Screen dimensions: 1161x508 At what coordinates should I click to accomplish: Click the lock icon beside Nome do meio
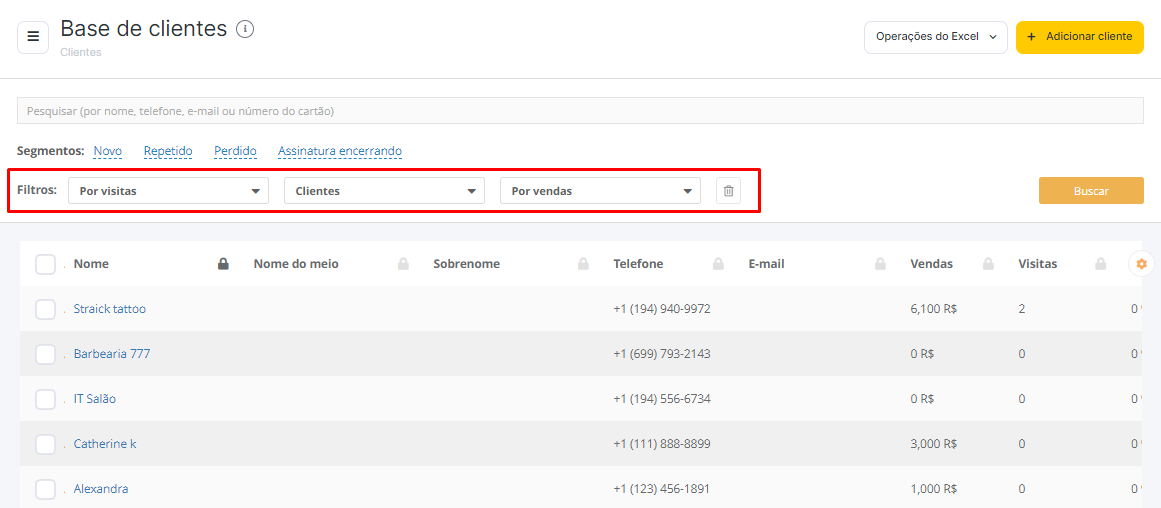click(404, 264)
